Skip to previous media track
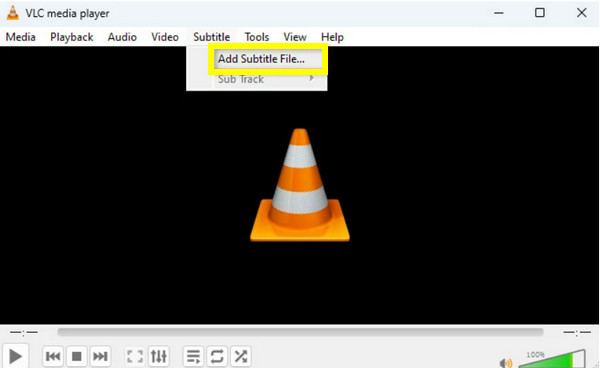Viewport: 600px width, 368px height. (52, 357)
